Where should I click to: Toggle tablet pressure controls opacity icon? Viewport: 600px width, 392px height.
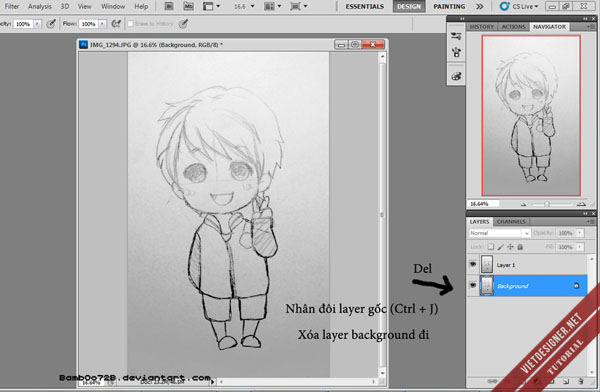tap(51, 24)
